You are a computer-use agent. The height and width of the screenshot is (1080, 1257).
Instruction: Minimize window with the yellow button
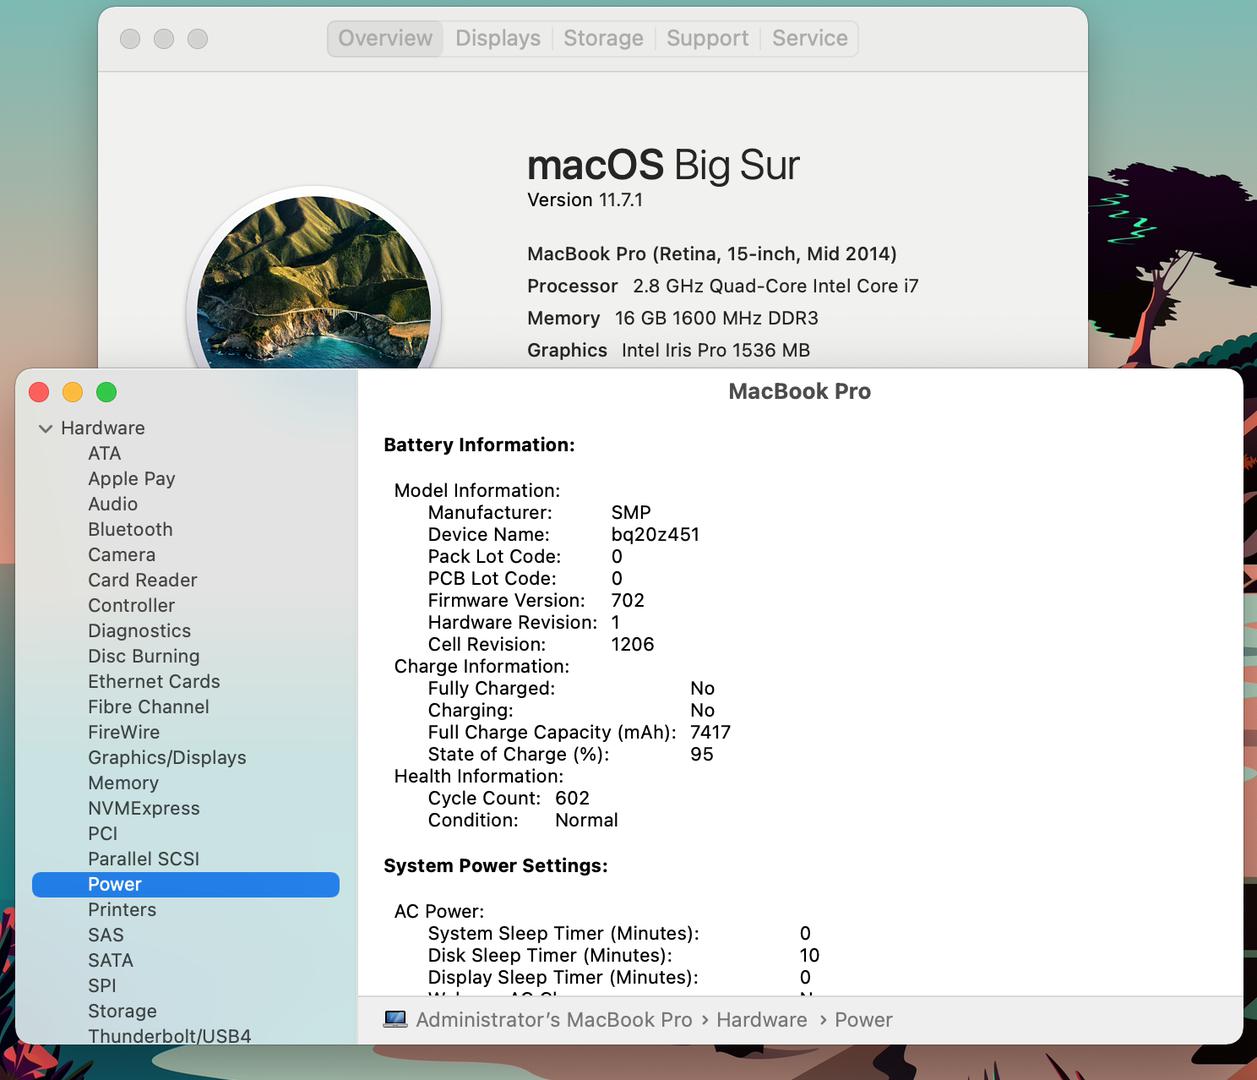73,392
